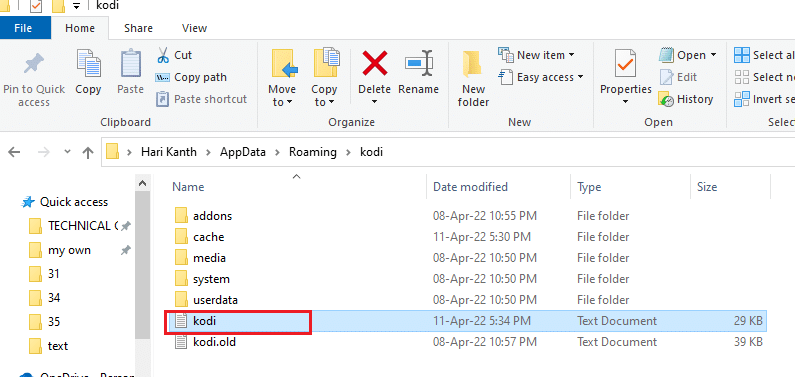The width and height of the screenshot is (795, 377).
Task: Switch to the Home tab
Action: tap(80, 28)
